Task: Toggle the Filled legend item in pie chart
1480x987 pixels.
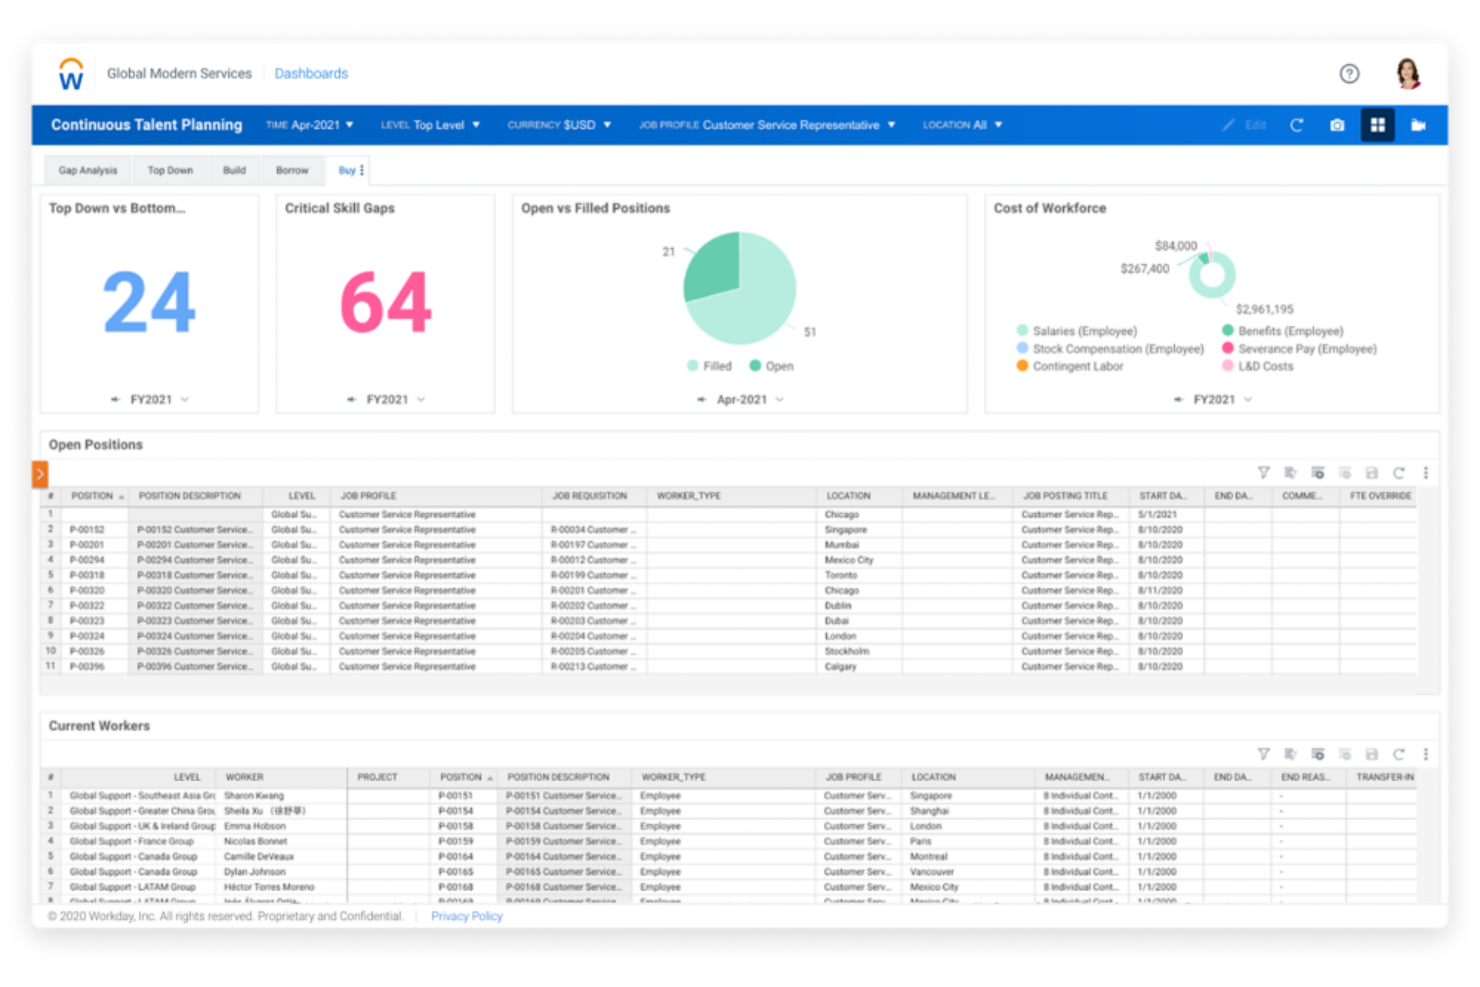Action: 710,366
